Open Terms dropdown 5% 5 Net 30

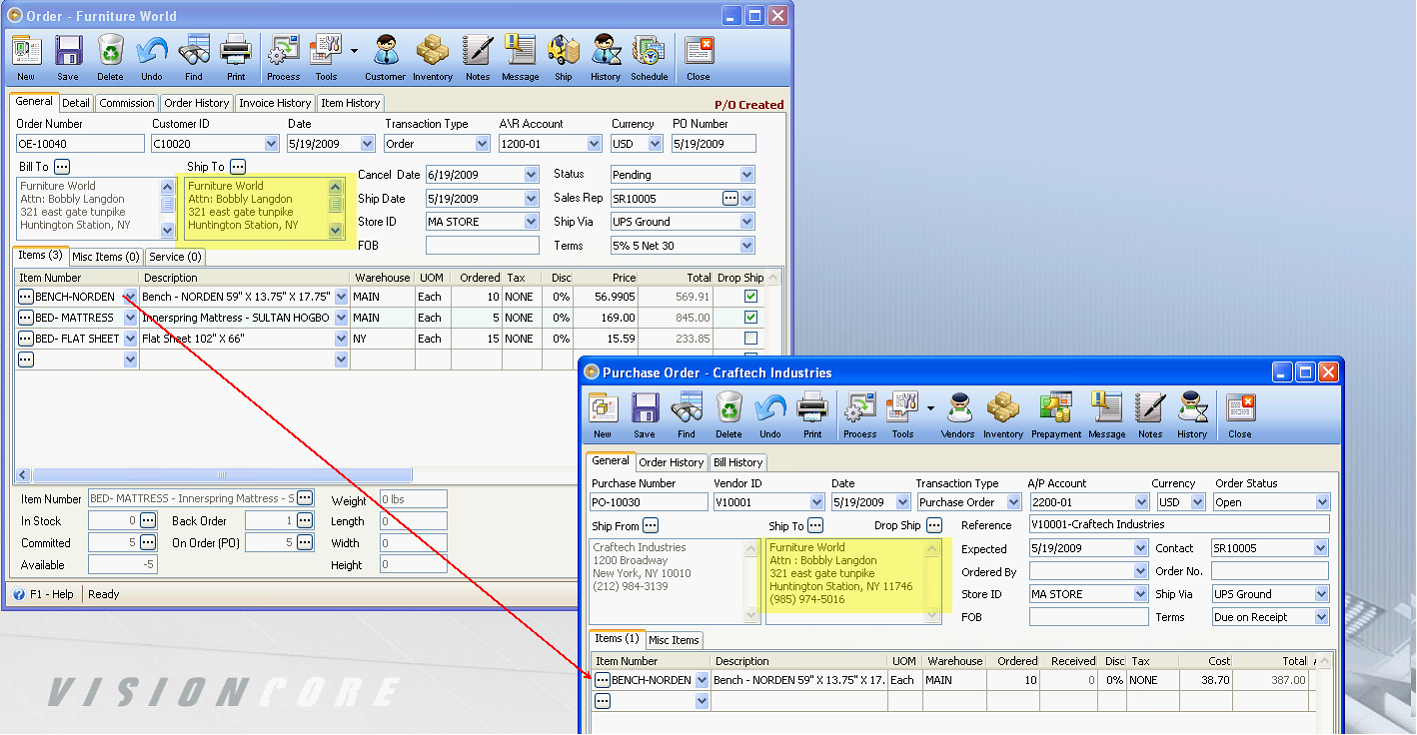coord(747,246)
